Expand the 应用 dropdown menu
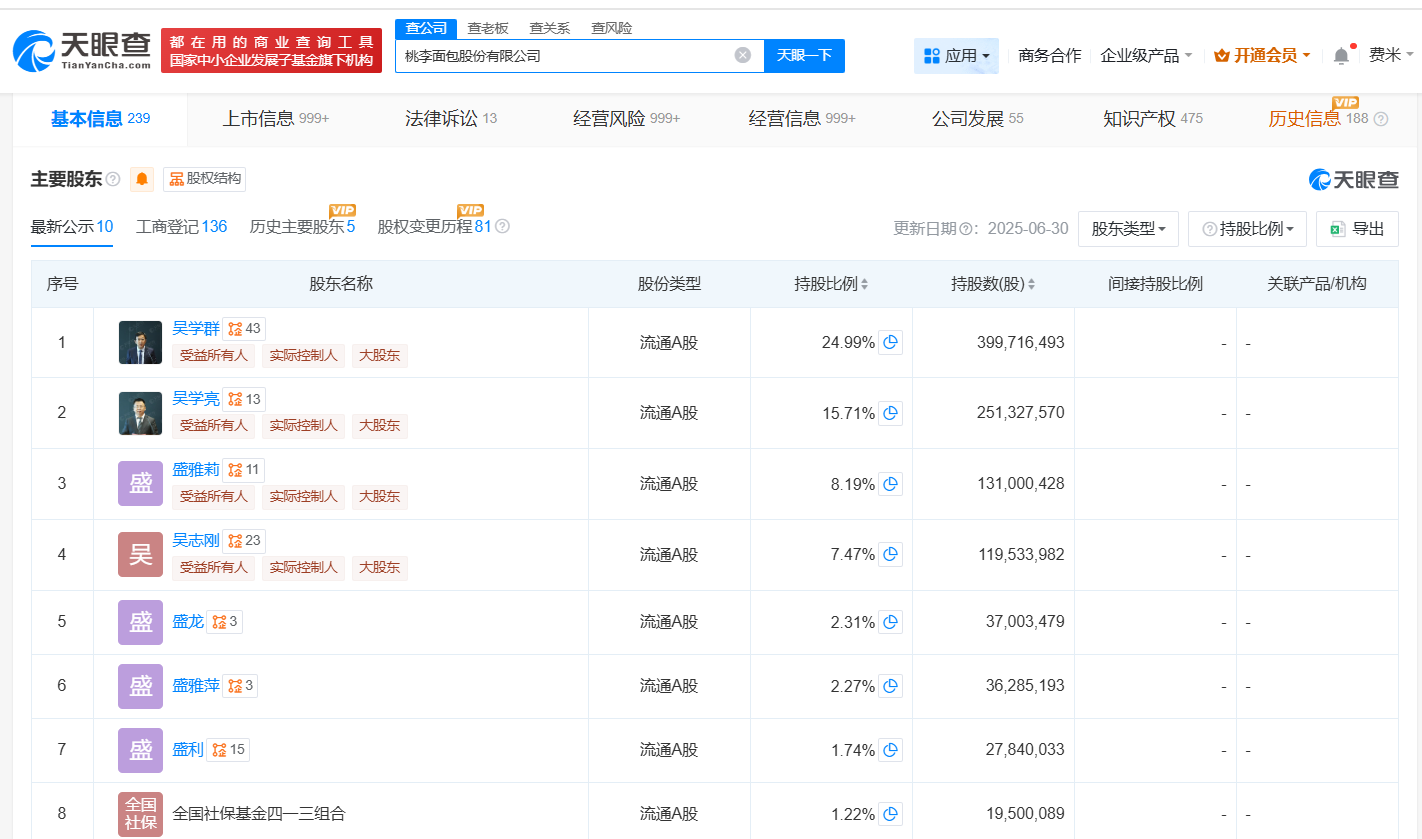The height and width of the screenshot is (839, 1422). coord(956,55)
